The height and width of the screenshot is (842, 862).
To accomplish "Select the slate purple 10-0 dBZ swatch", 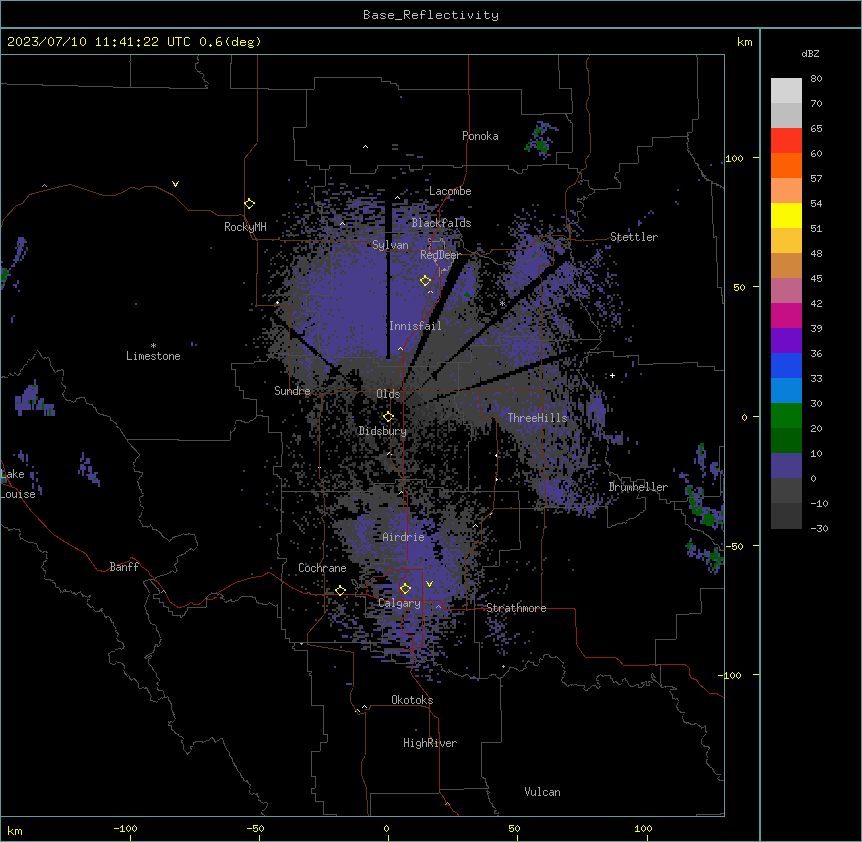I will point(786,466).
